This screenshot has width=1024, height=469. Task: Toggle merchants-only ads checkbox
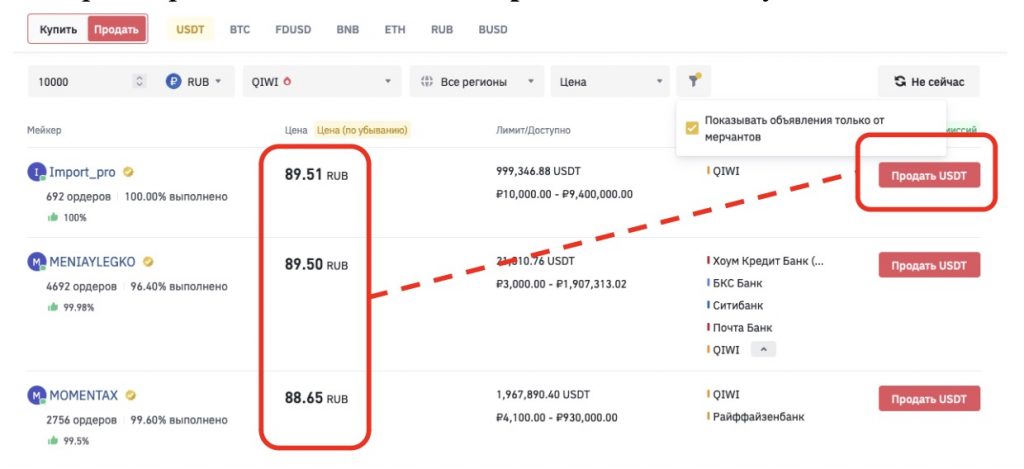(x=692, y=128)
